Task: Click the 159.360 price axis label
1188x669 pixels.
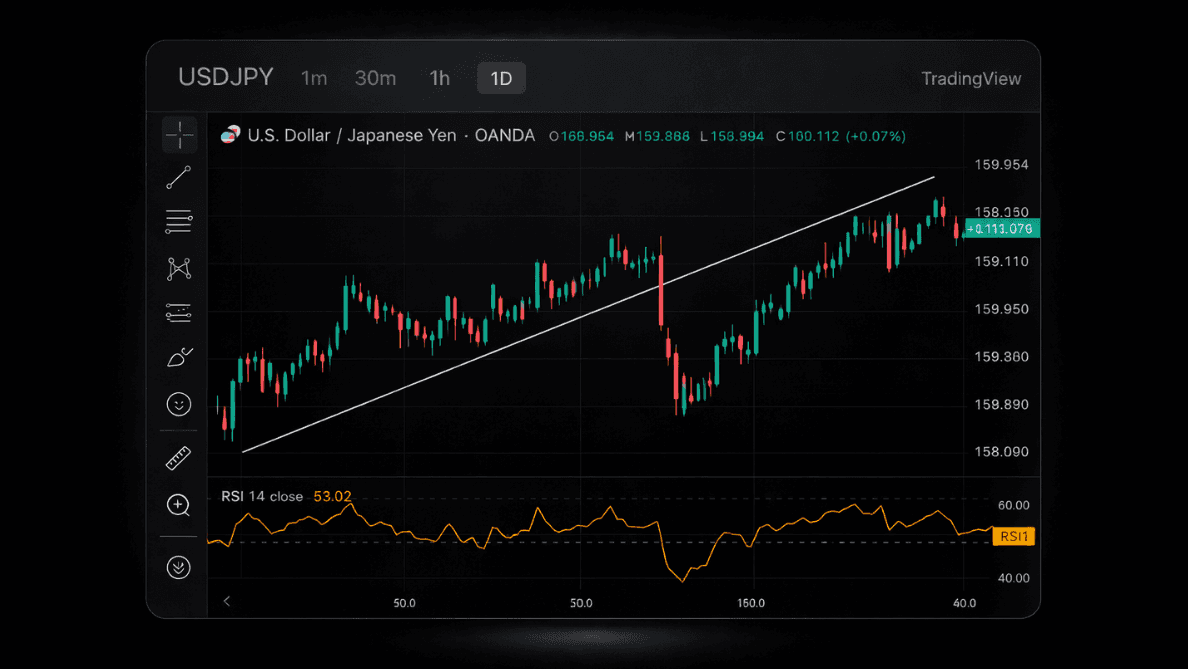Action: [1001, 357]
